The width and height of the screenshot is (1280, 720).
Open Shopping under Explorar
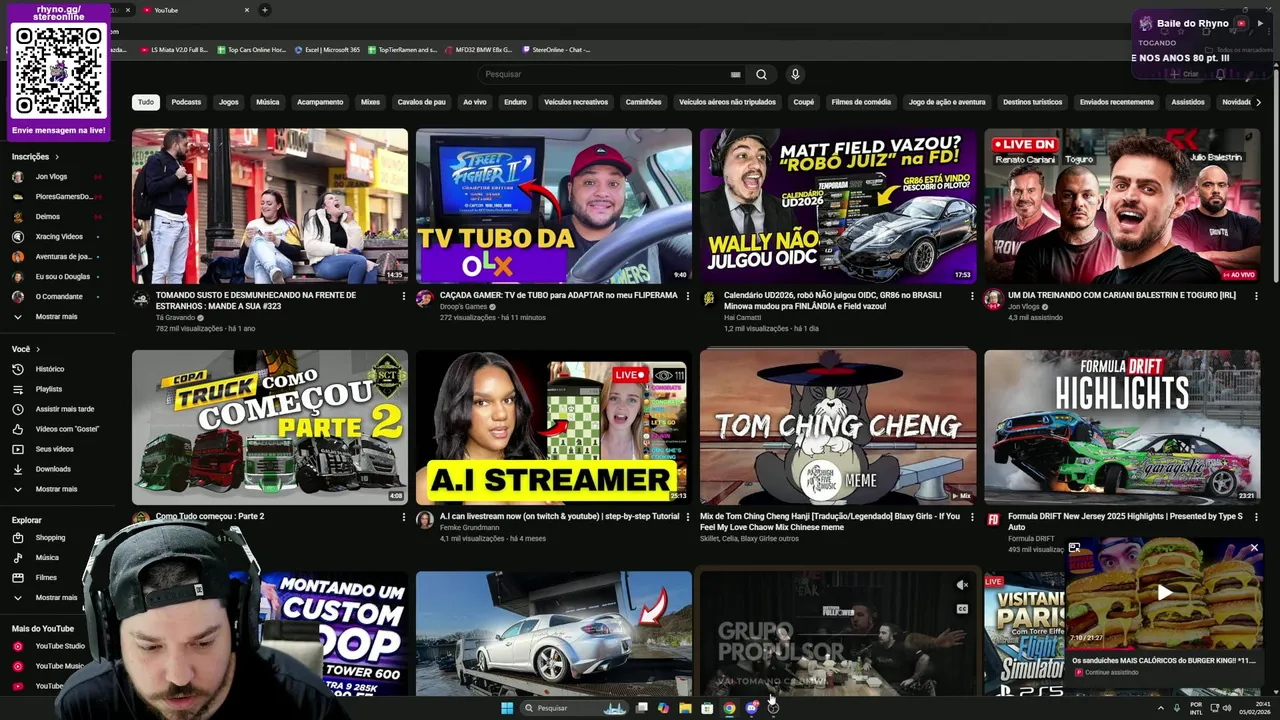pos(50,538)
